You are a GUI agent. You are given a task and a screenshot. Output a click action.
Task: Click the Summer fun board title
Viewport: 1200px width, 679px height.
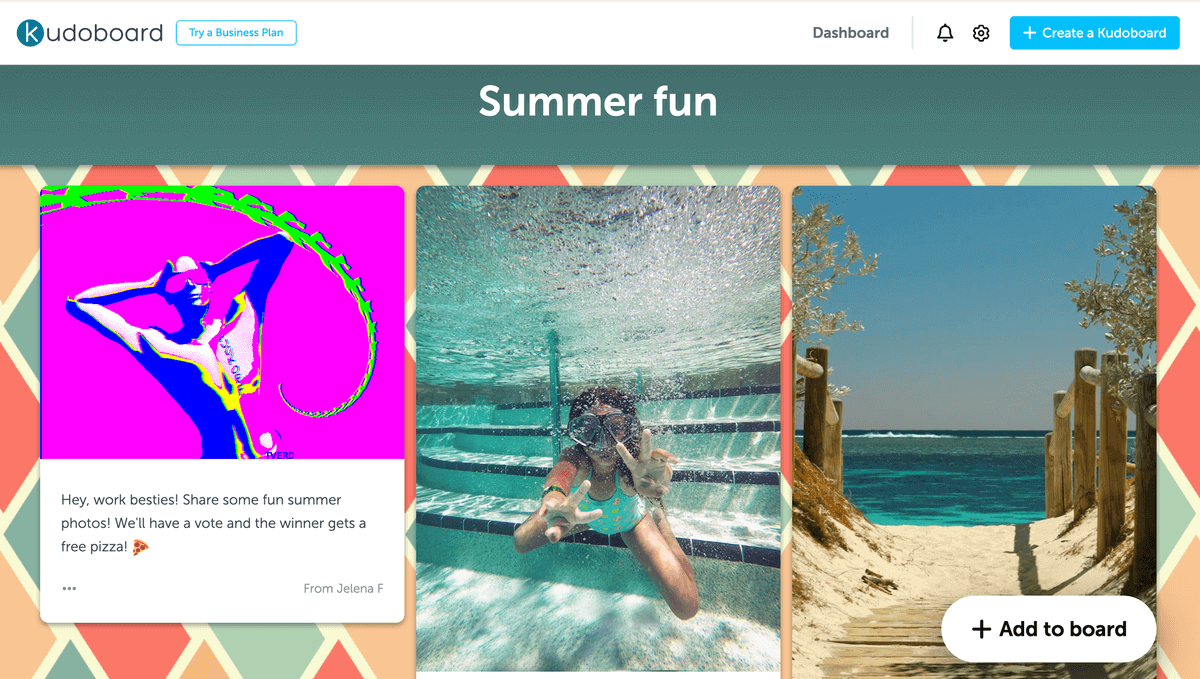598,102
